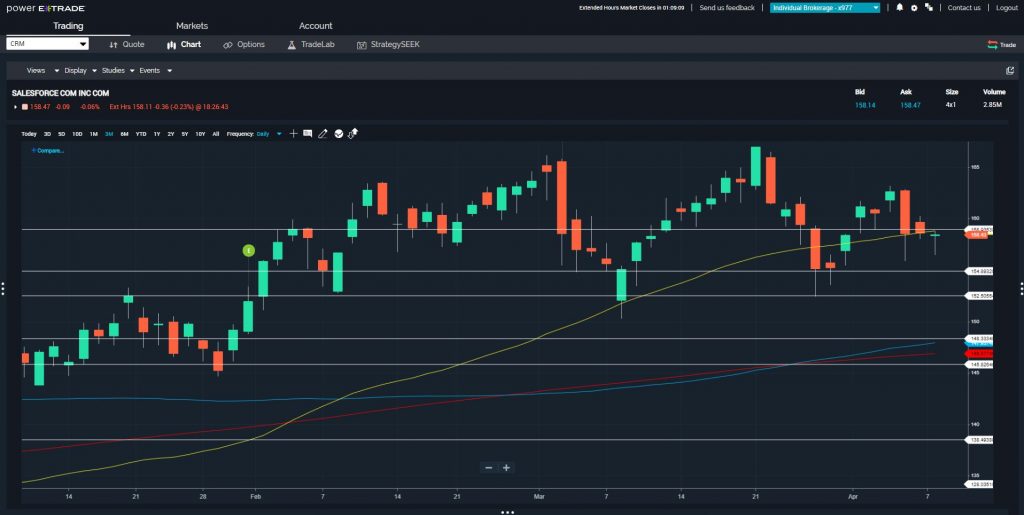Expand the Events menu

click(155, 70)
